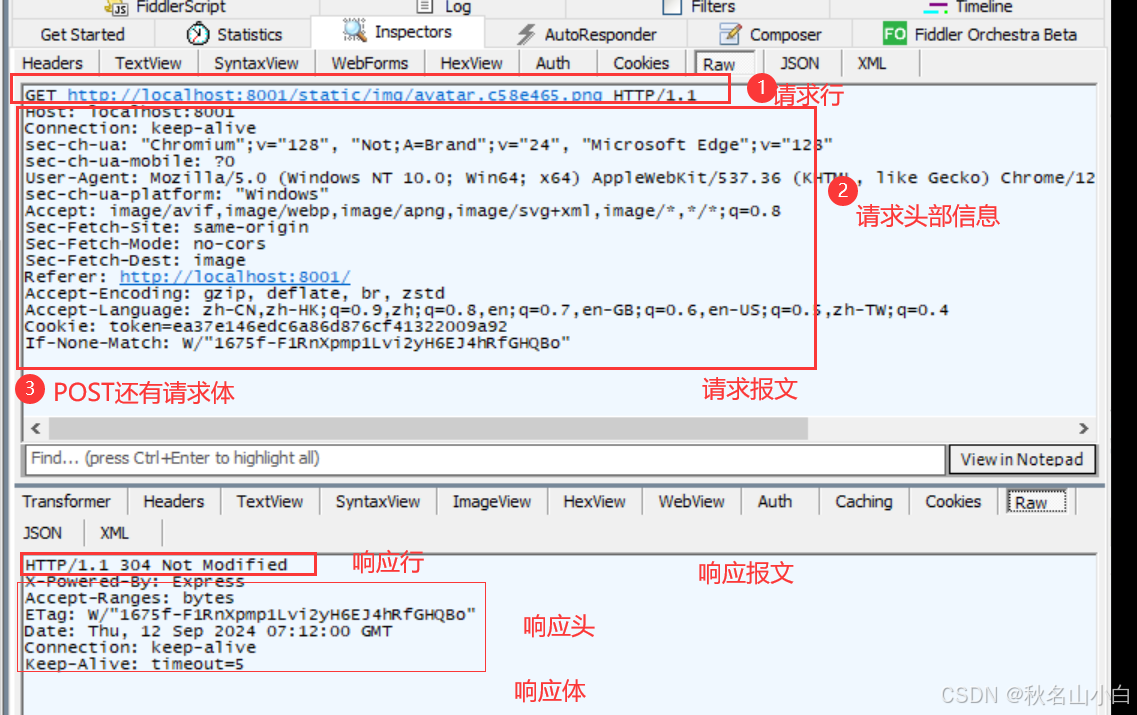The width and height of the screenshot is (1137, 715).
Task: Activate the HexView request inspector
Action: click(470, 62)
